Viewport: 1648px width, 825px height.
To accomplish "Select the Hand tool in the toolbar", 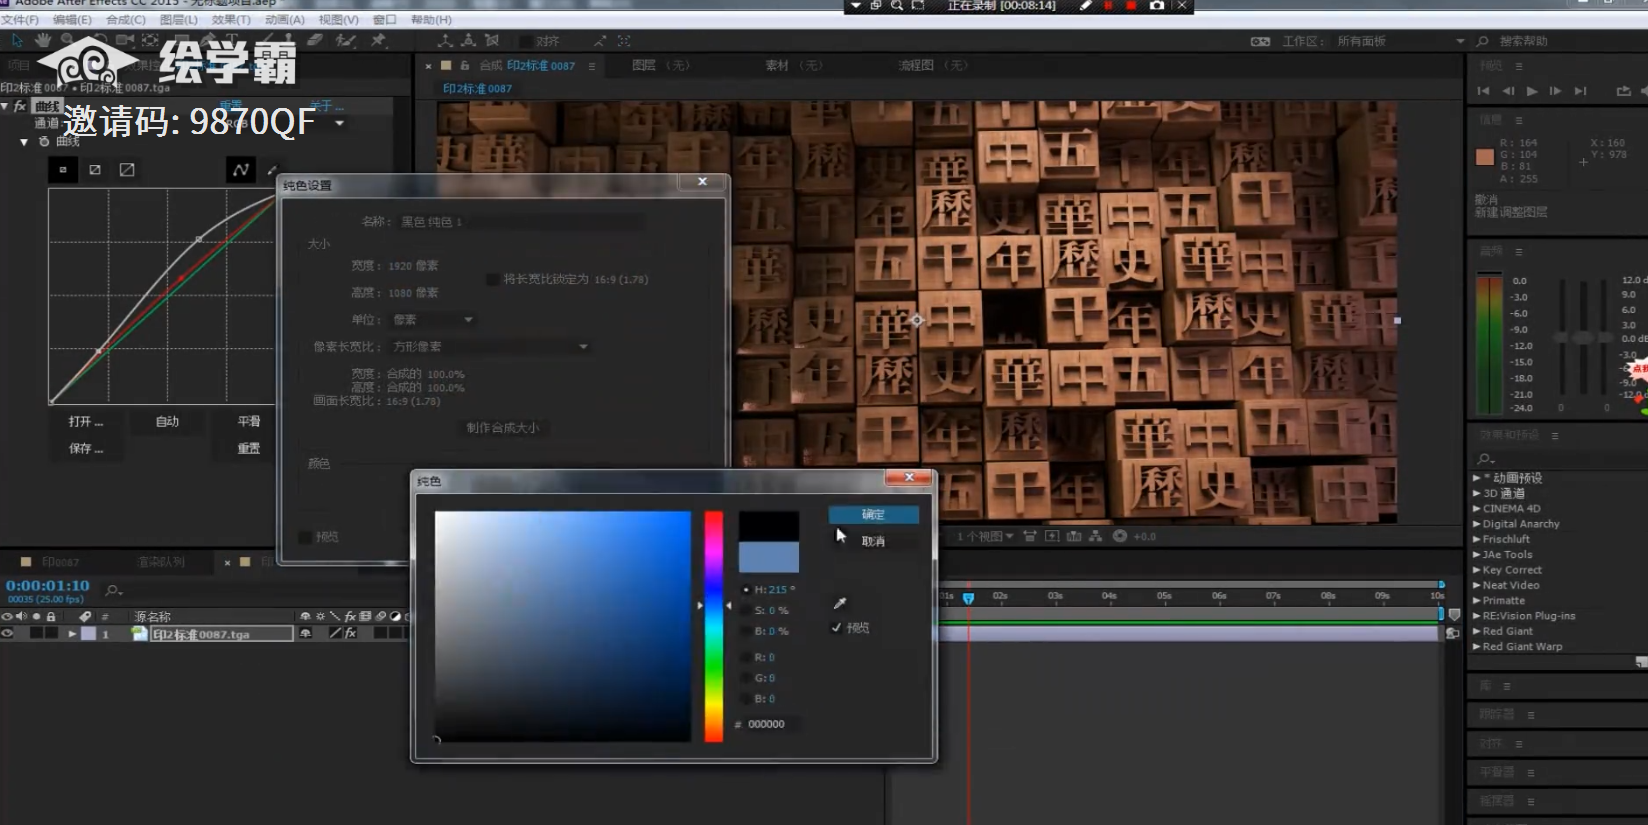I will (42, 40).
